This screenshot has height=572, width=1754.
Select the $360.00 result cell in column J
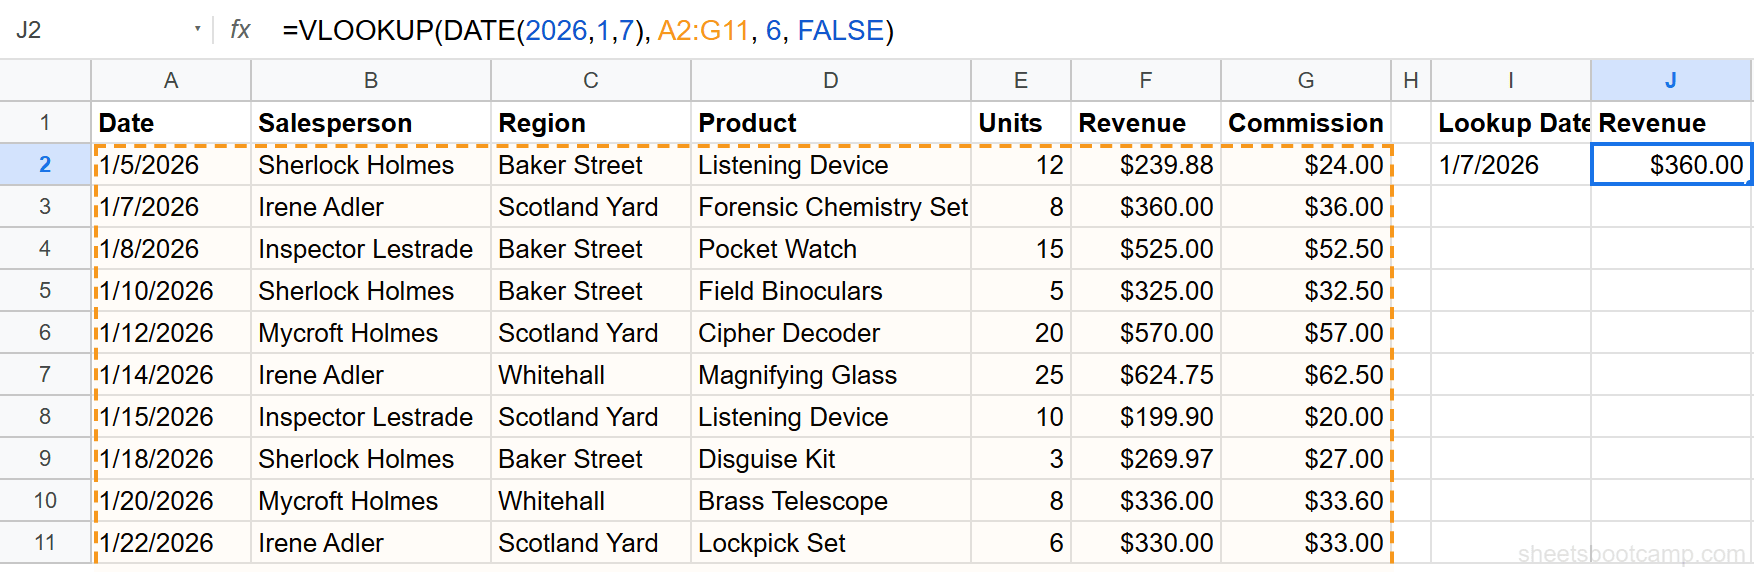tap(1671, 165)
